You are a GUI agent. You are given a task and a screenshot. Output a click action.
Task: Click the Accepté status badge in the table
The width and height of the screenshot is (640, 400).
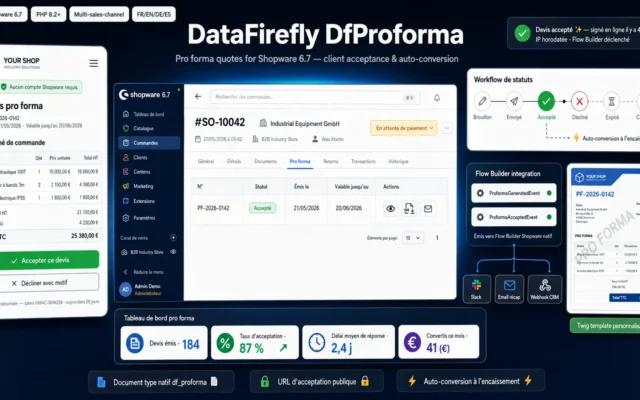[262, 208]
